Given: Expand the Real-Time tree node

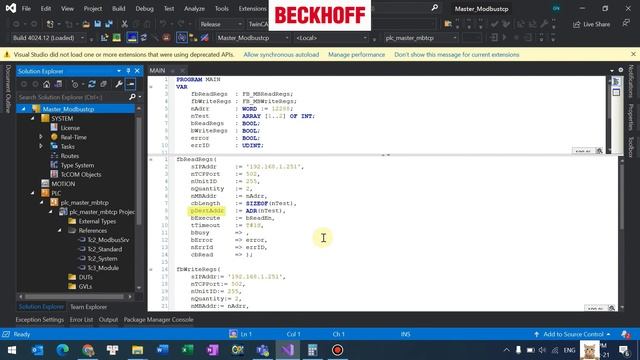Looking at the screenshot, I should pyautogui.click(x=41, y=137).
